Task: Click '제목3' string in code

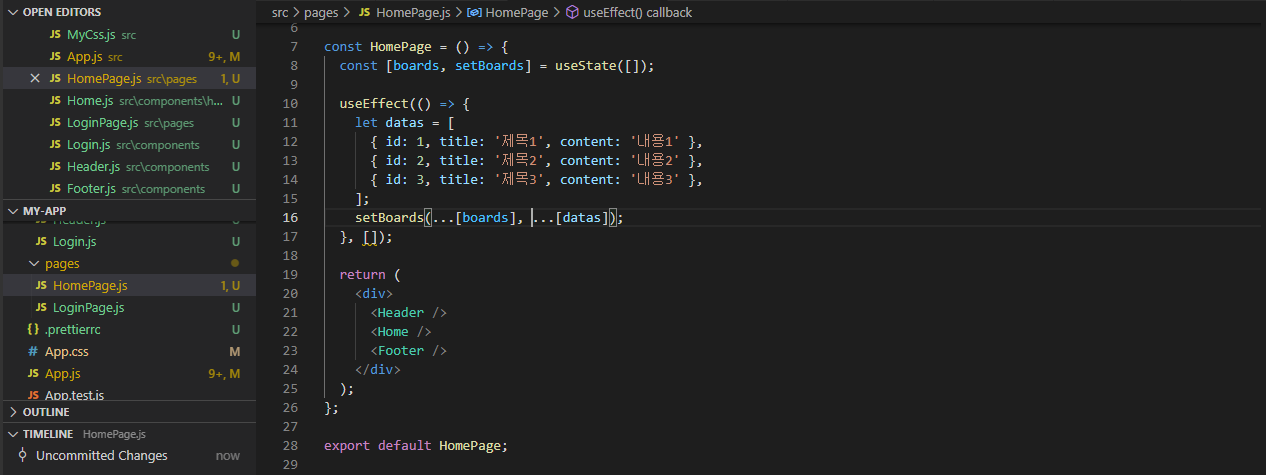Action: click(518, 180)
